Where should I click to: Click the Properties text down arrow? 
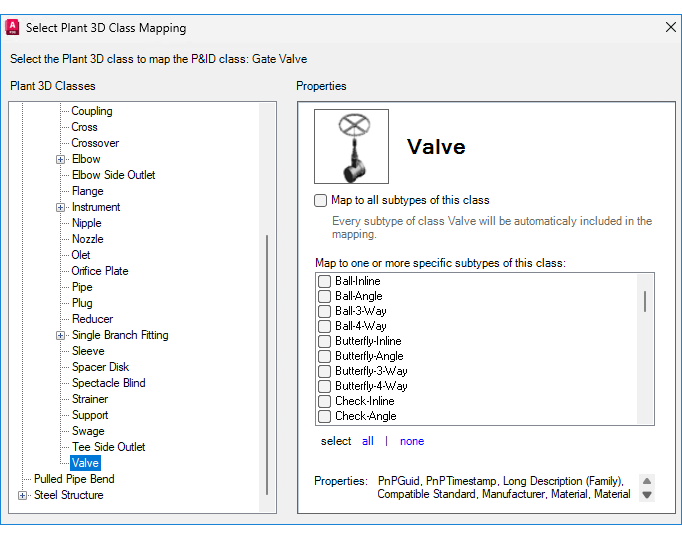click(x=647, y=495)
